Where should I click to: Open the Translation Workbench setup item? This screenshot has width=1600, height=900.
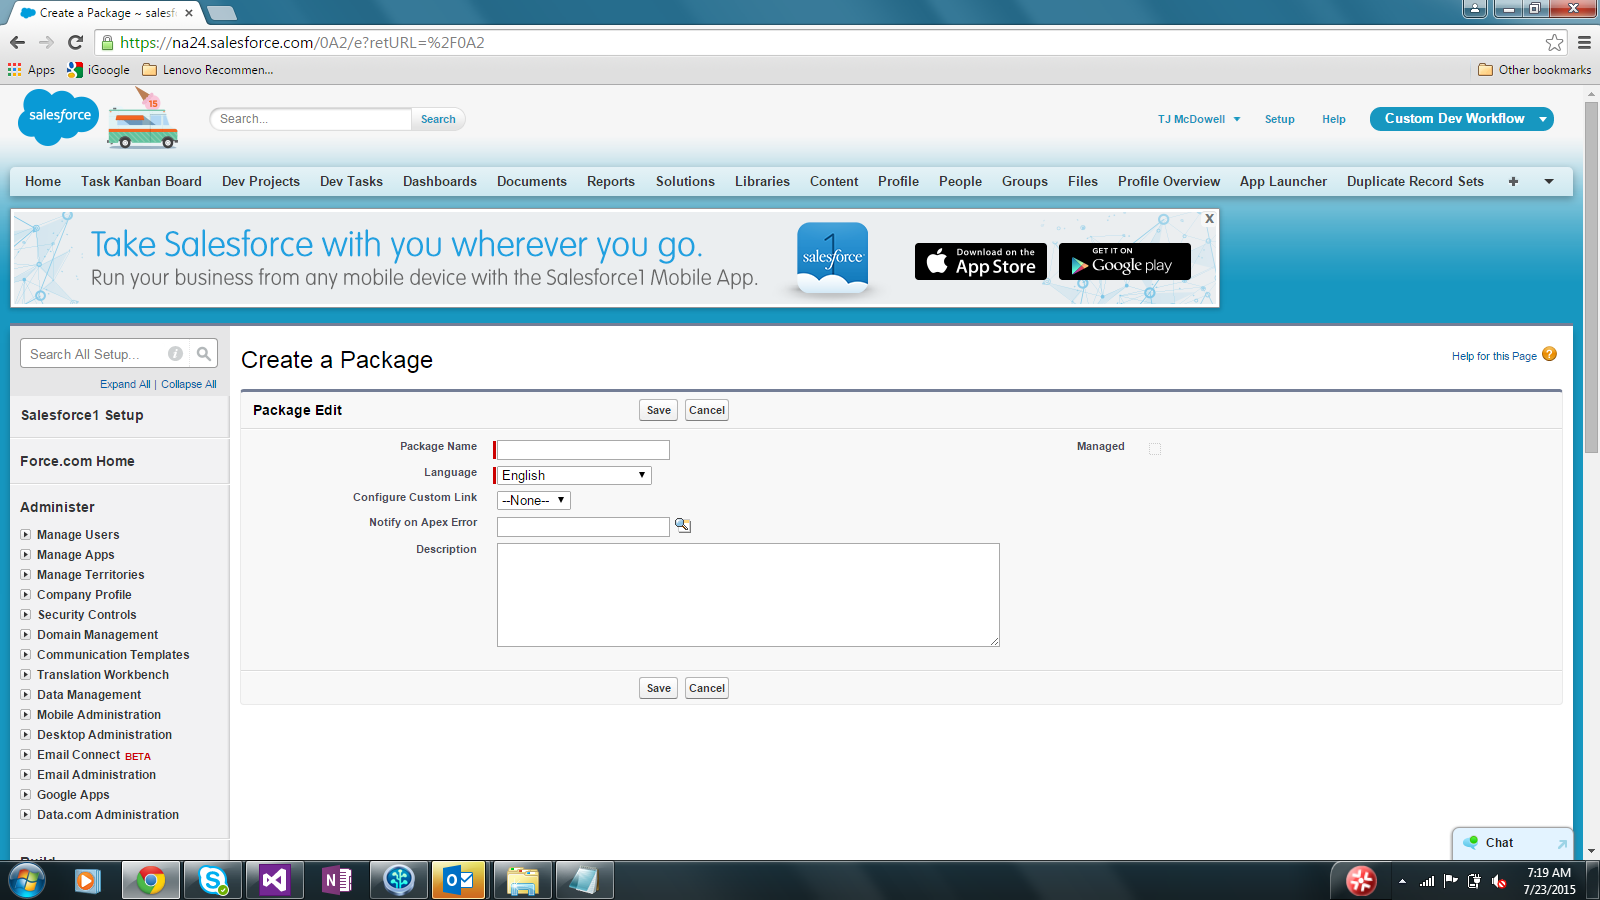pyautogui.click(x=103, y=675)
